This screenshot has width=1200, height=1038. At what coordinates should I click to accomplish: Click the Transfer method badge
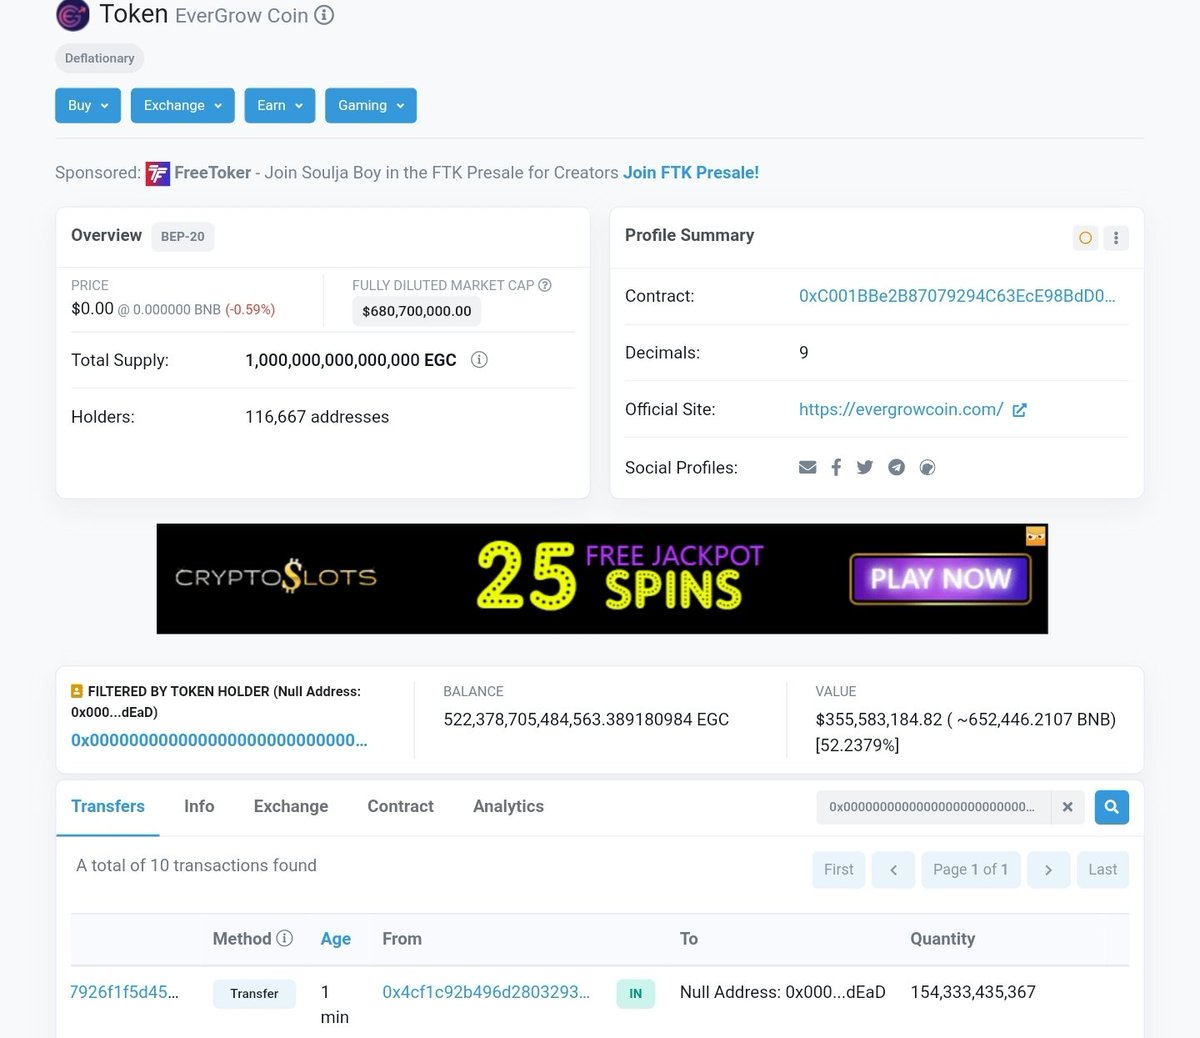click(254, 993)
